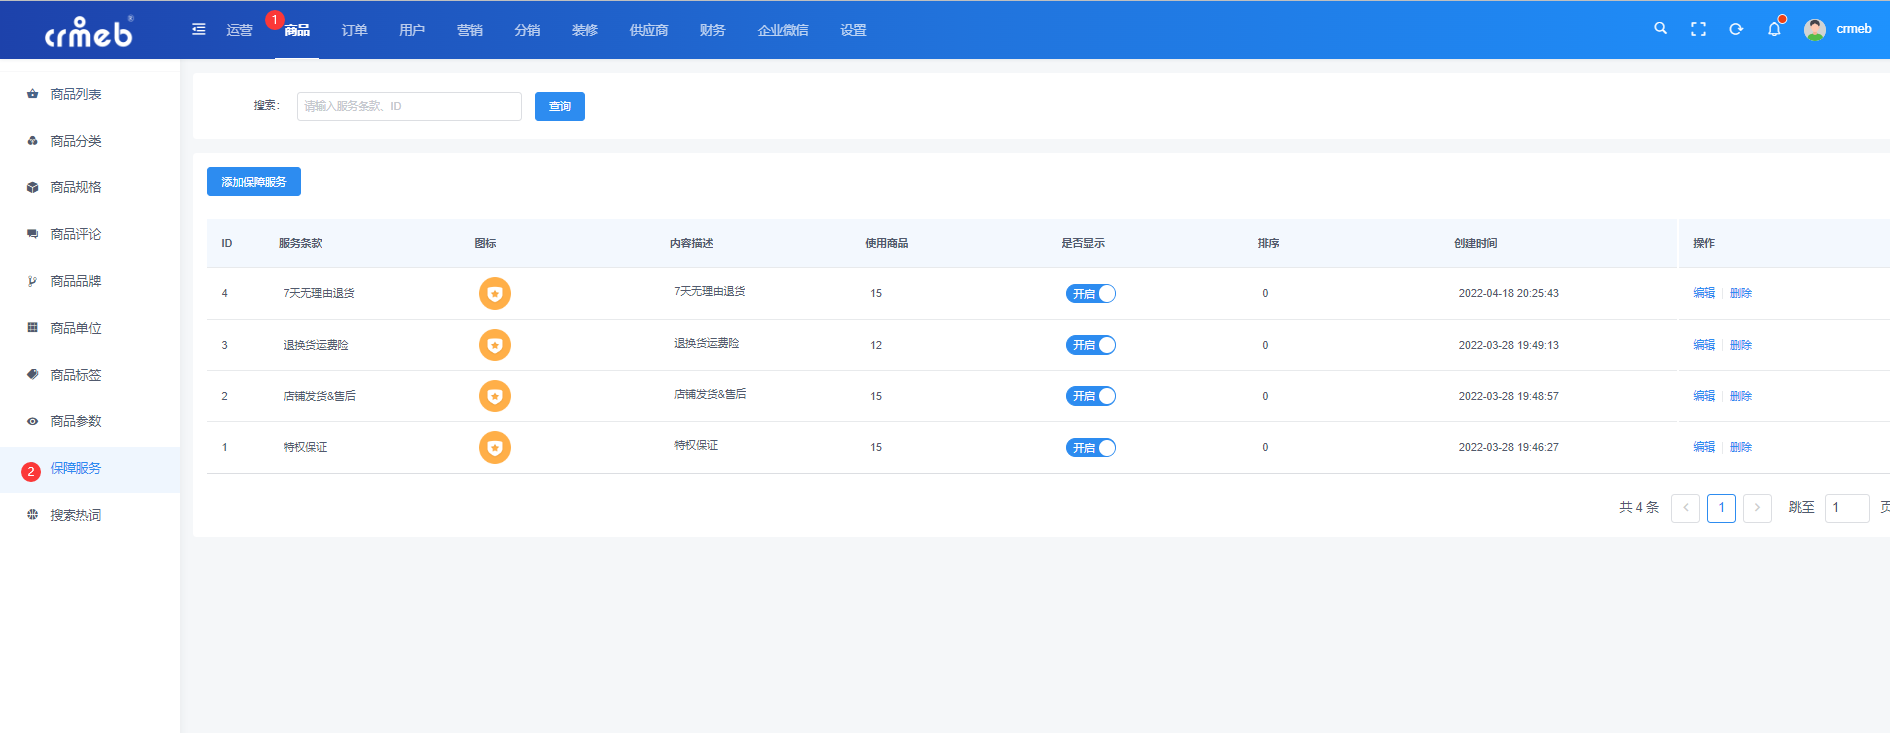
Task: Click 删除 link for 退换货运费险 row
Action: (1741, 345)
